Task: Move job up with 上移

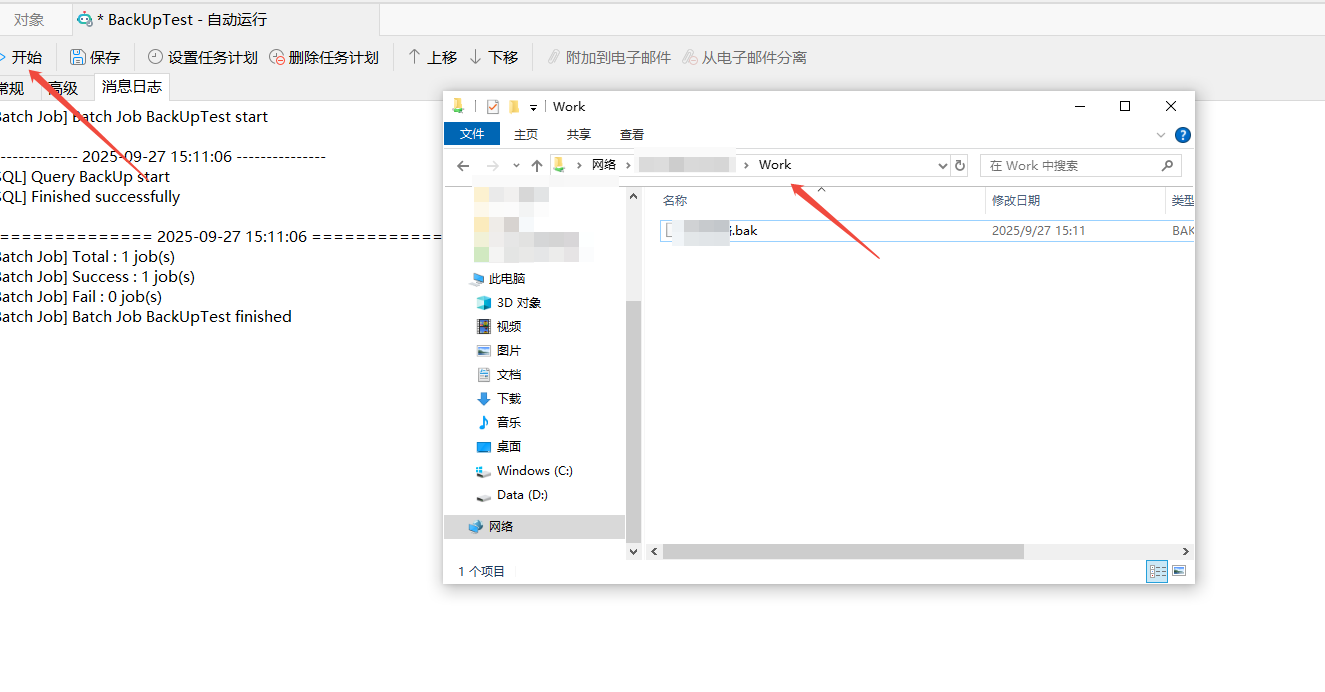Action: click(432, 57)
